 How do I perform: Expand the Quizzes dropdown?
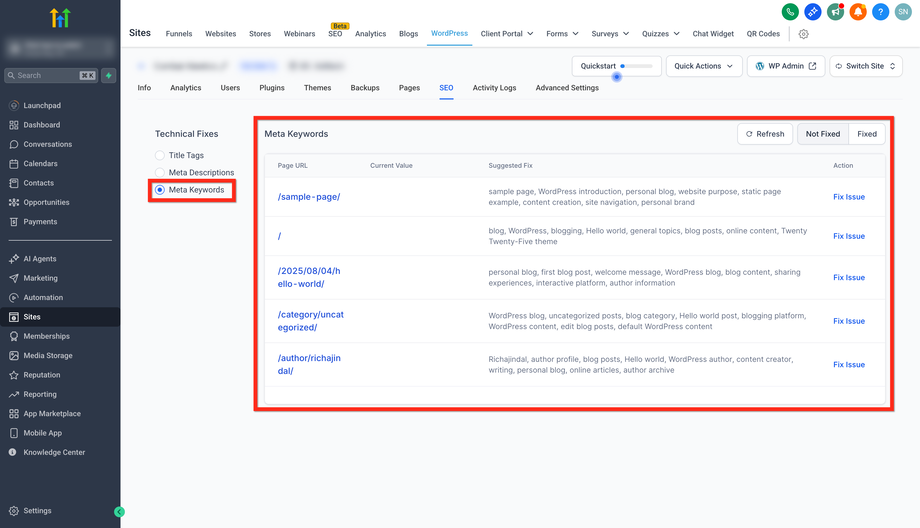tap(661, 34)
